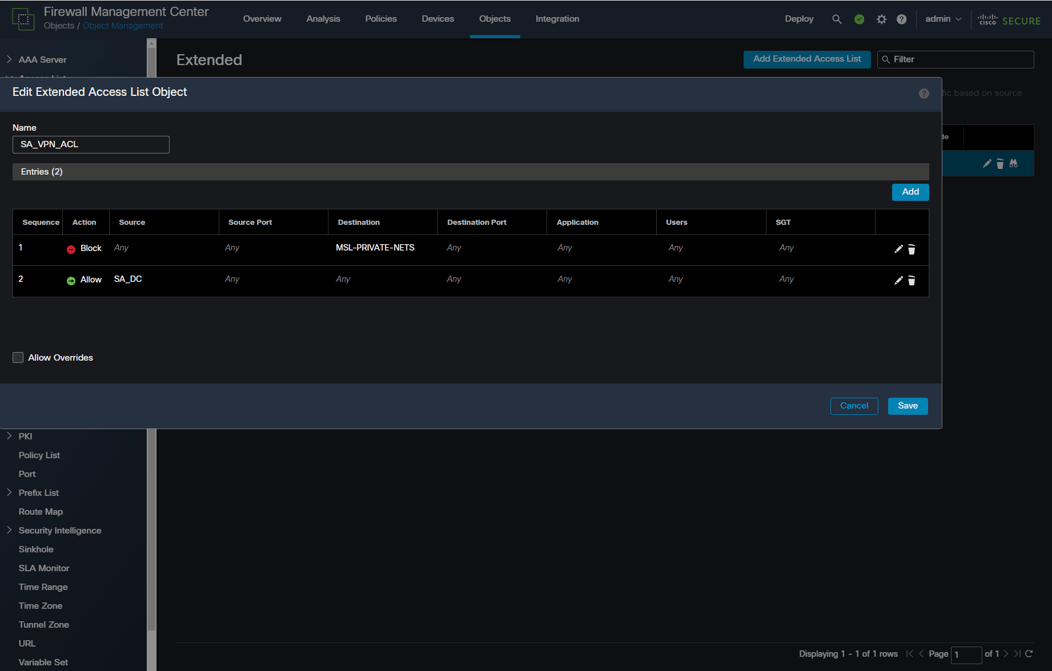Edit the Block entry with pencil icon
Viewport: 1052px width, 671px height.
[898, 249]
